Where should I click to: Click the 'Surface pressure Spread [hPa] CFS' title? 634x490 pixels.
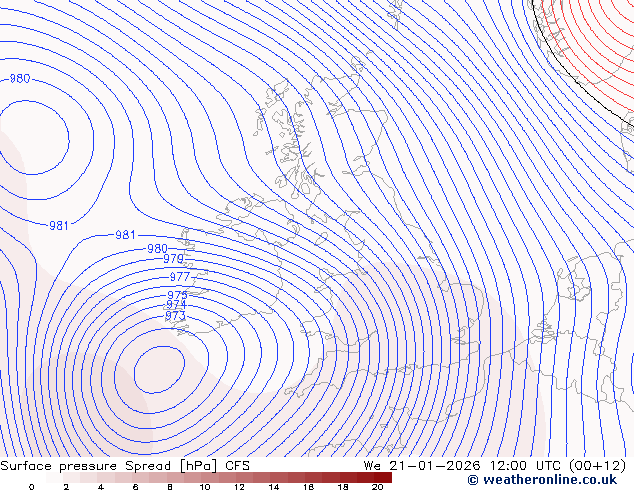125,466
